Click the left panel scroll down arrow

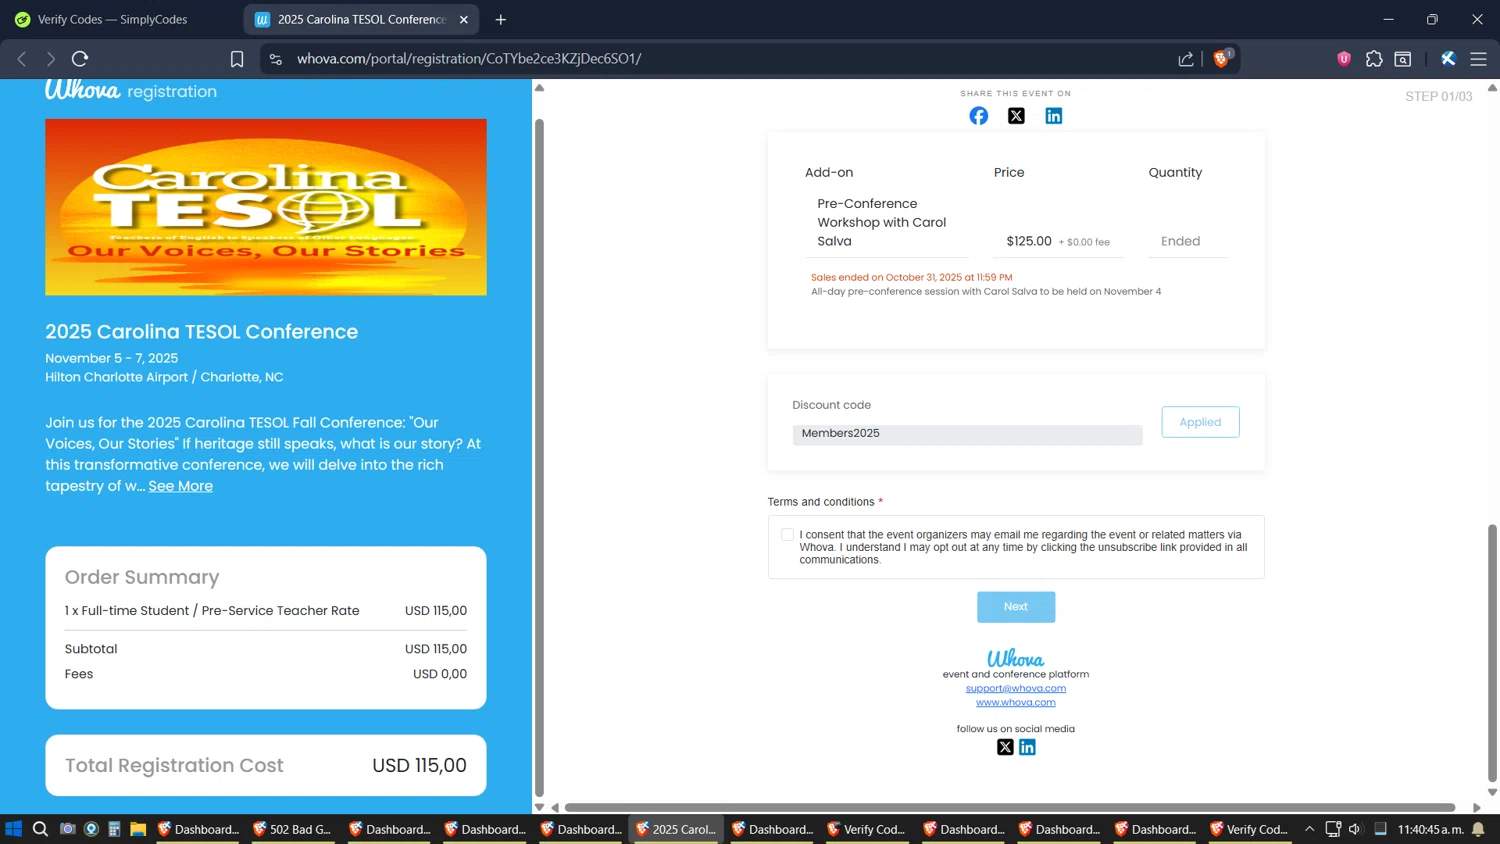(540, 807)
